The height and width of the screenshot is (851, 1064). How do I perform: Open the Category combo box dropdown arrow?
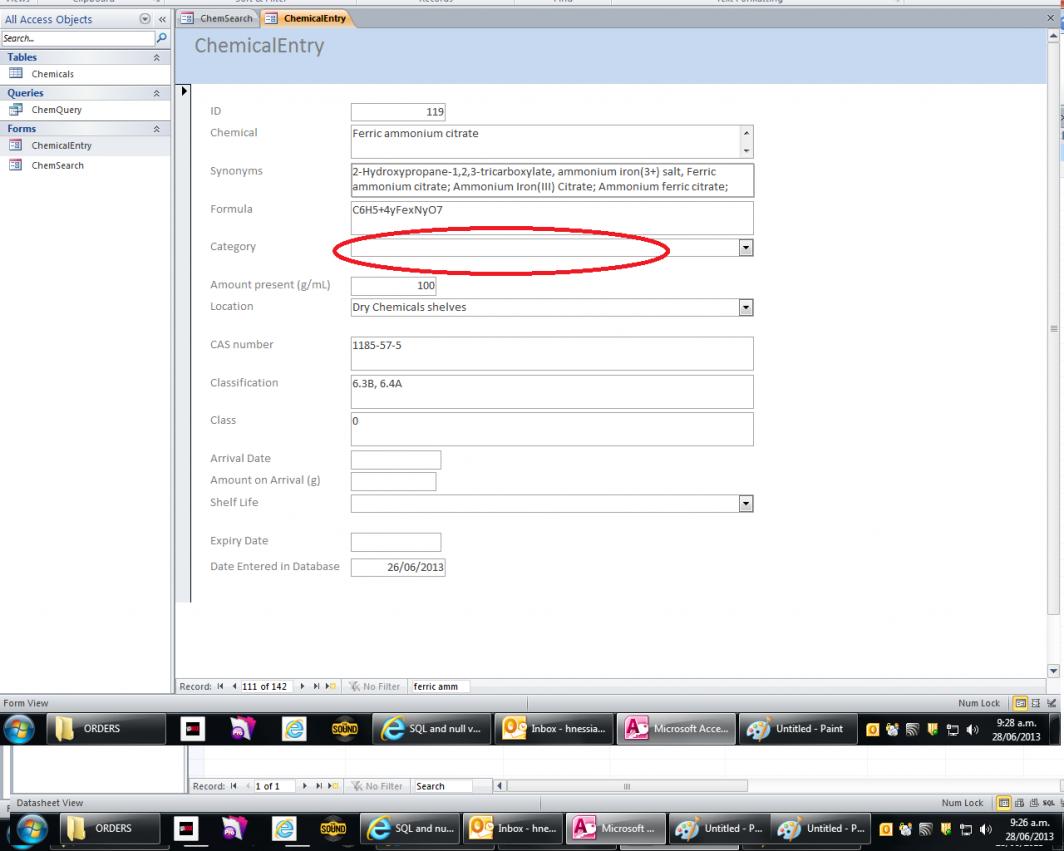(x=746, y=248)
